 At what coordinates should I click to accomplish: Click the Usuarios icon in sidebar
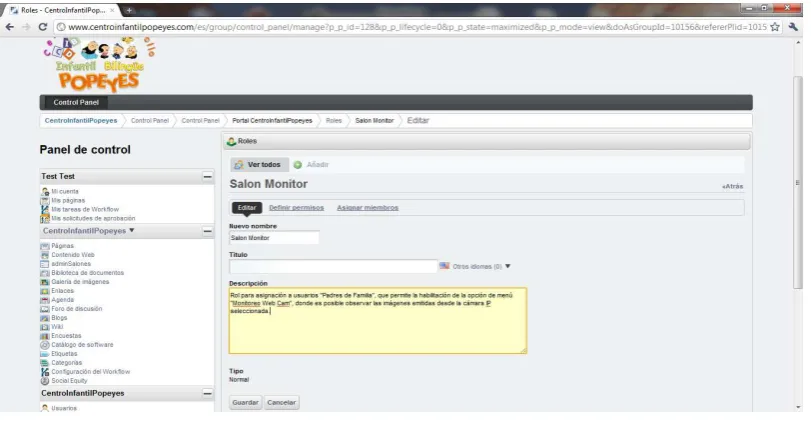tap(45, 408)
